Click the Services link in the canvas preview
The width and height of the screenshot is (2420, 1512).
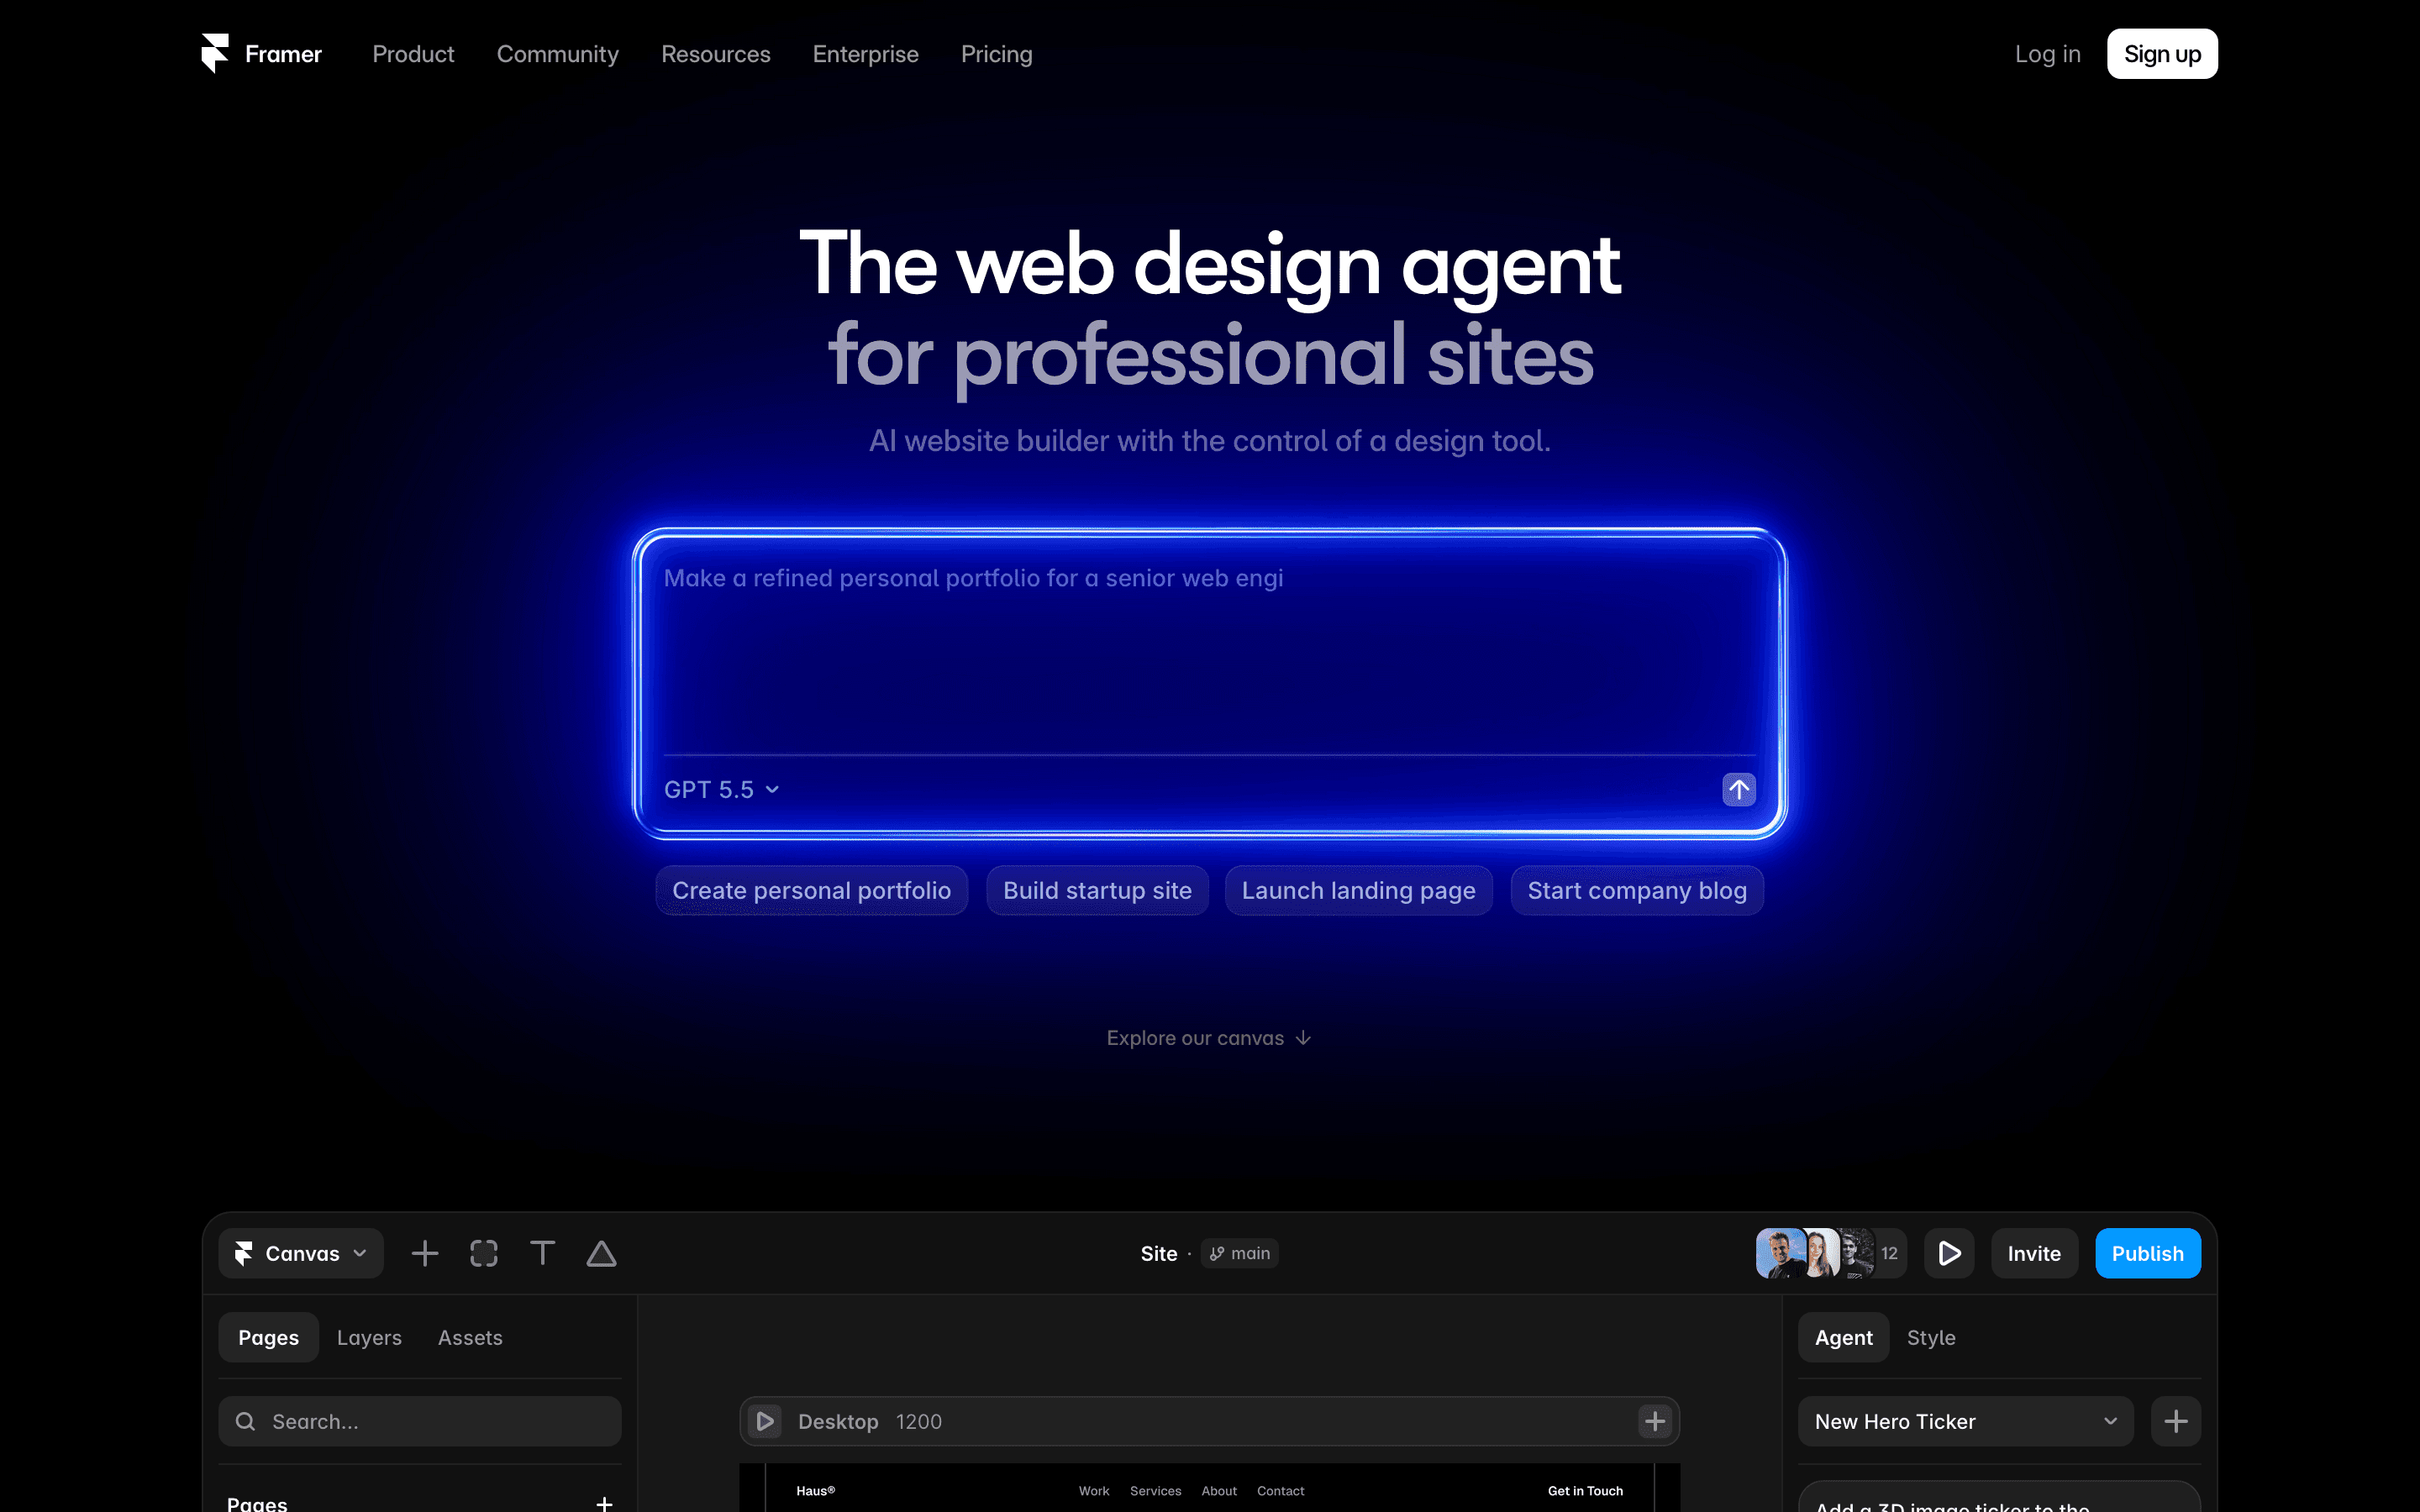pyautogui.click(x=1155, y=1490)
